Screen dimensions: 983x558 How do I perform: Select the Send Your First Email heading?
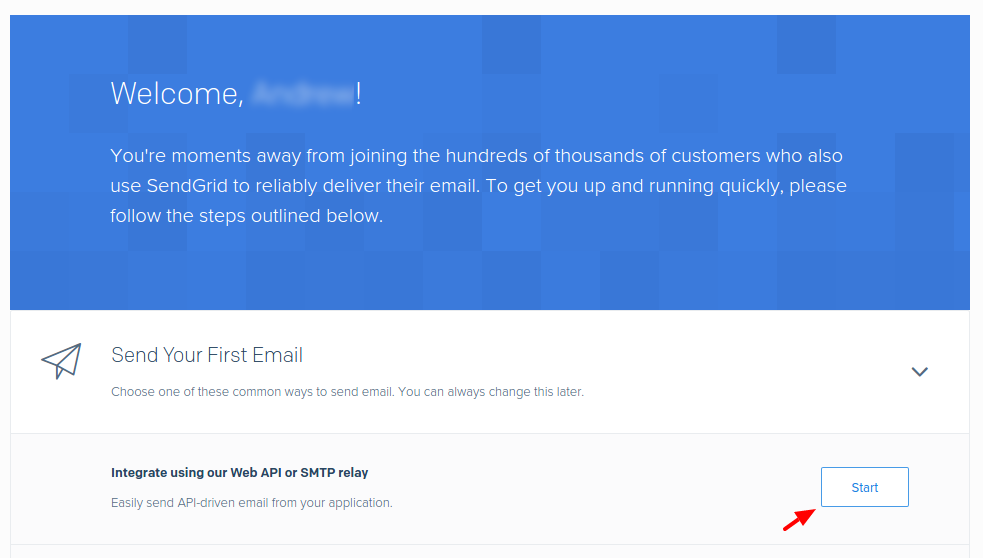click(x=207, y=355)
